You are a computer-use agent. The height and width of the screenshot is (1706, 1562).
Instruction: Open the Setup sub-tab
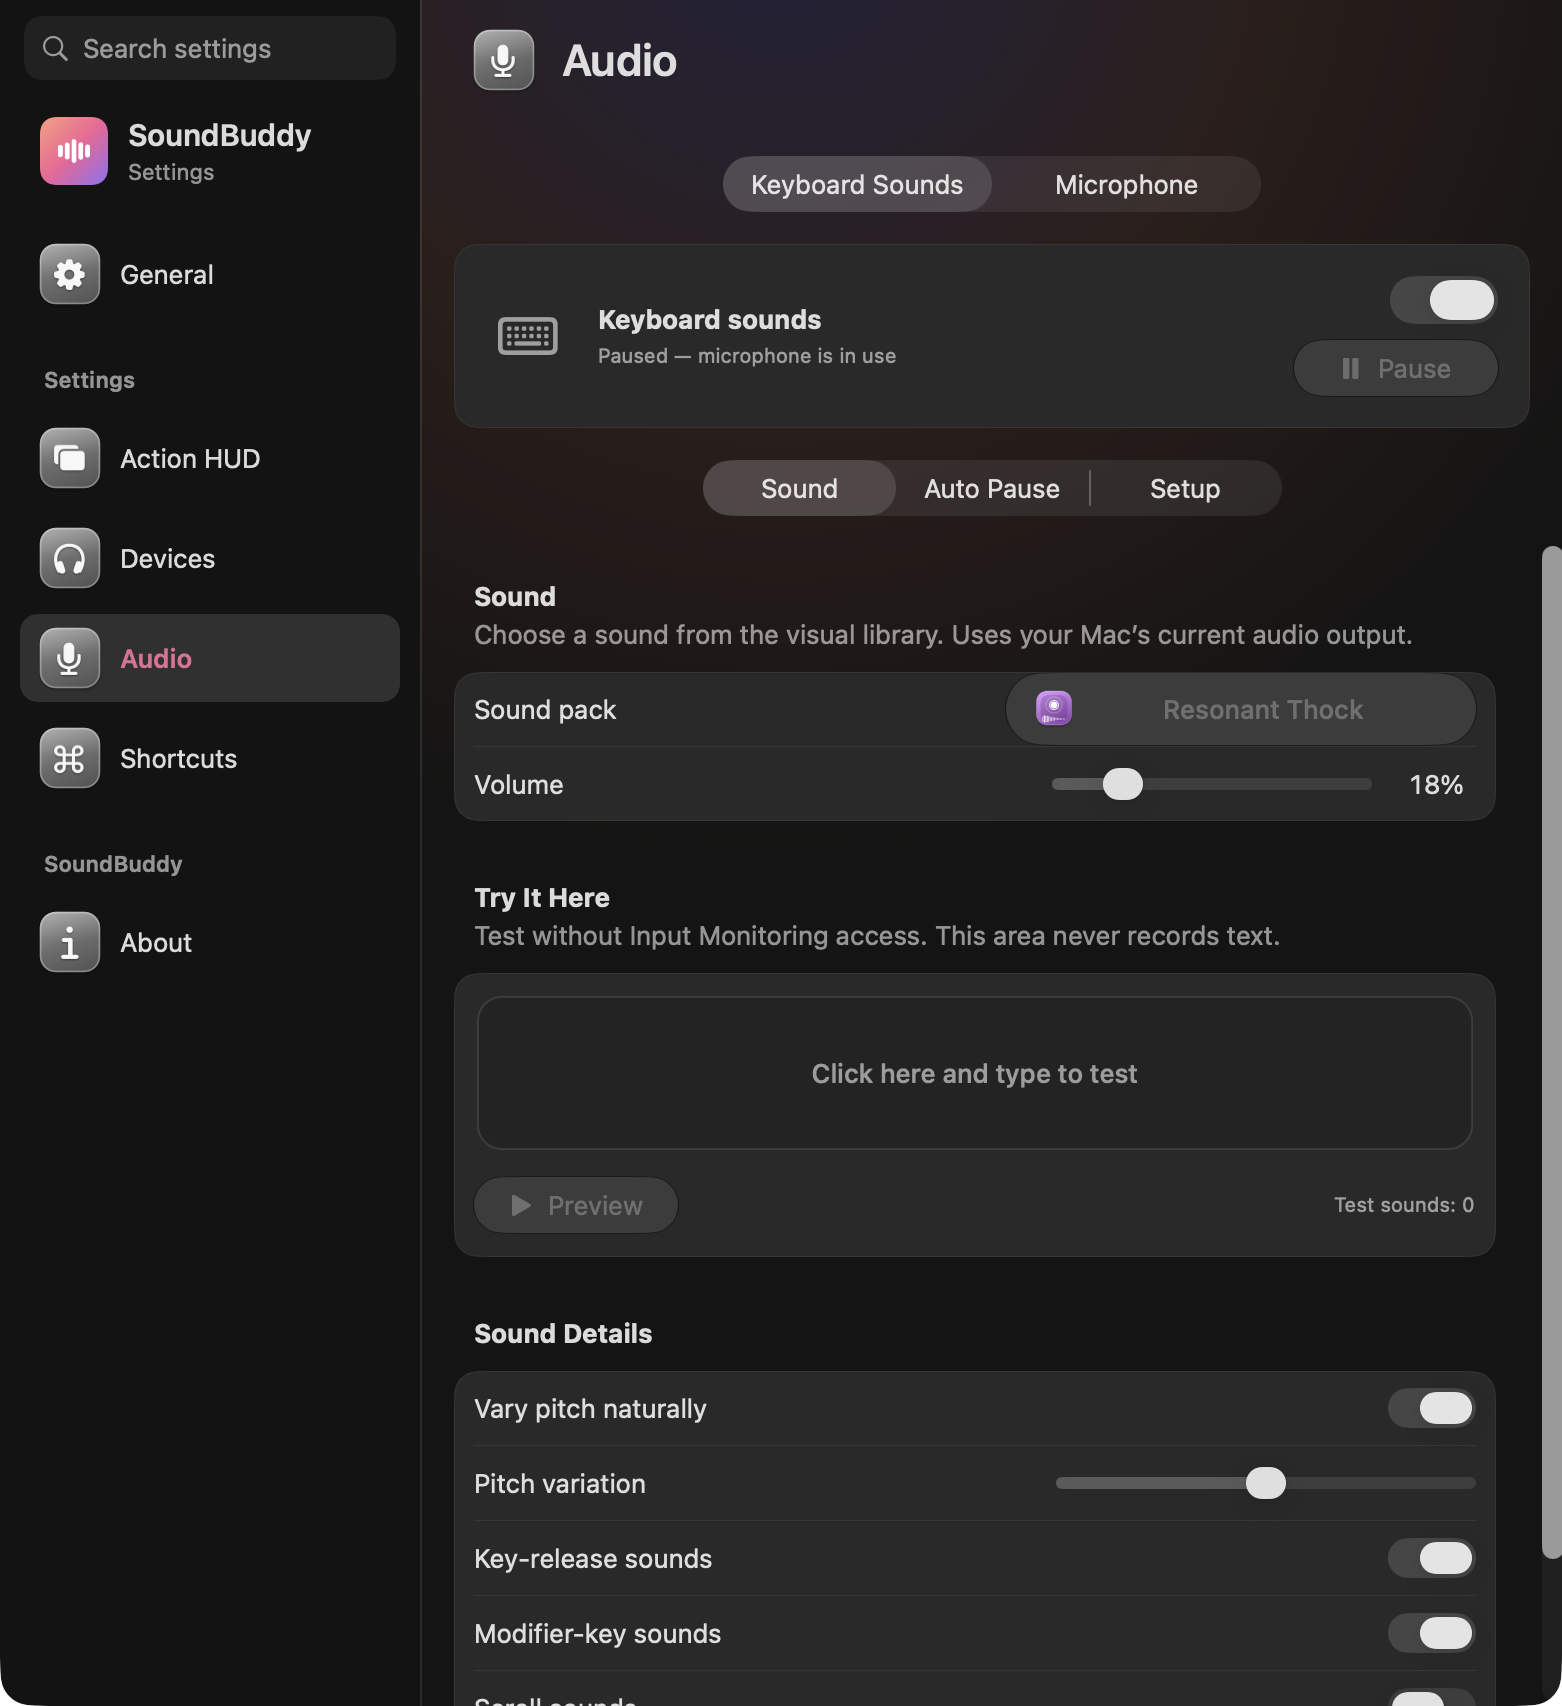pyautogui.click(x=1185, y=488)
